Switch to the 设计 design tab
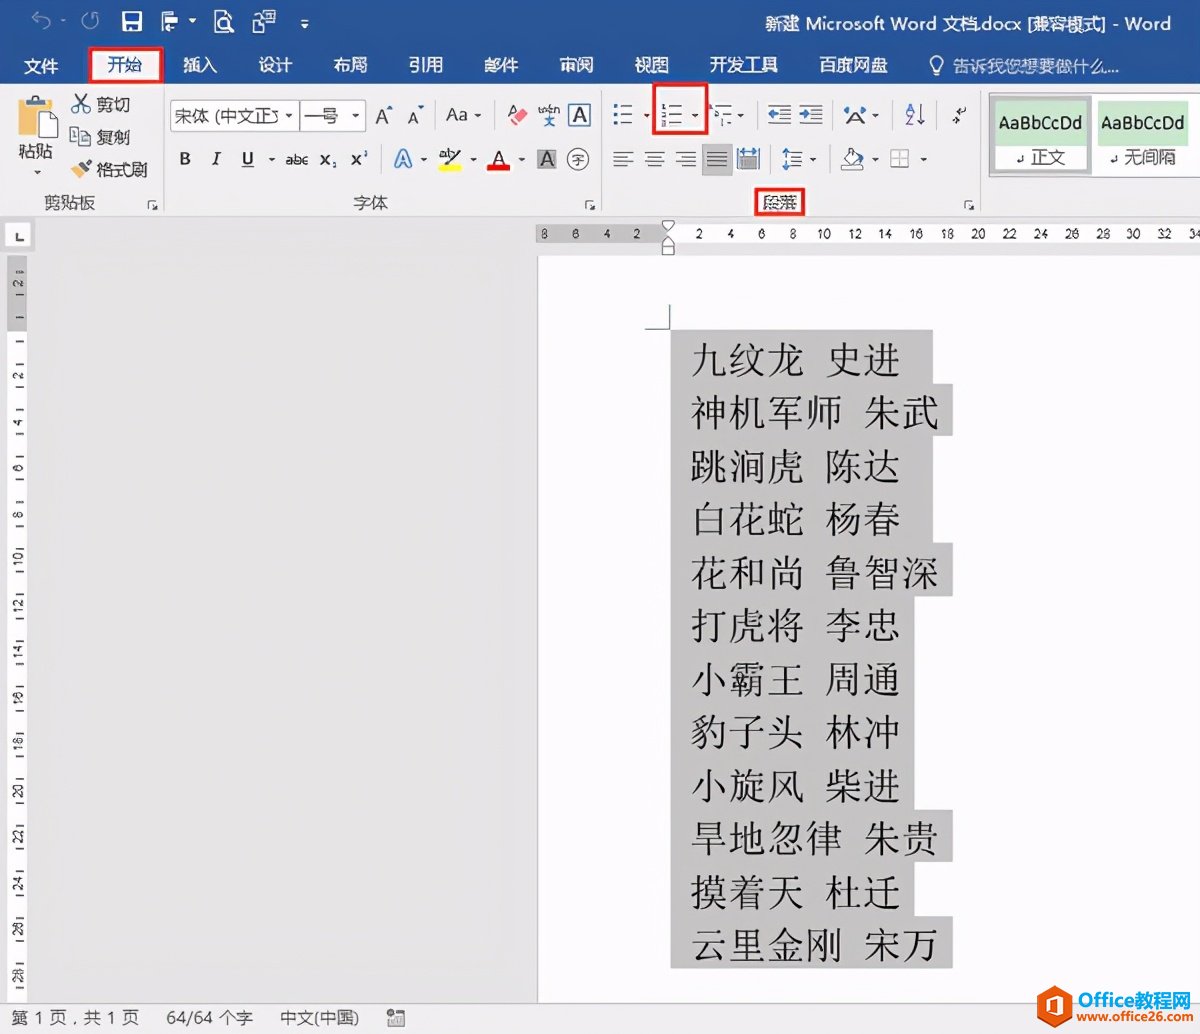 (x=275, y=65)
